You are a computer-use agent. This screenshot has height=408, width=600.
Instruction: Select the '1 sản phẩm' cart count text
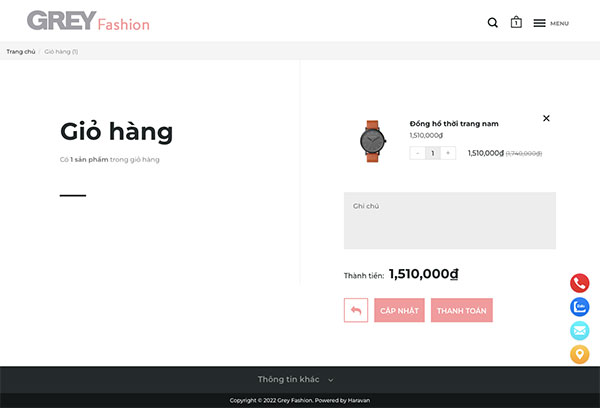[x=89, y=160]
